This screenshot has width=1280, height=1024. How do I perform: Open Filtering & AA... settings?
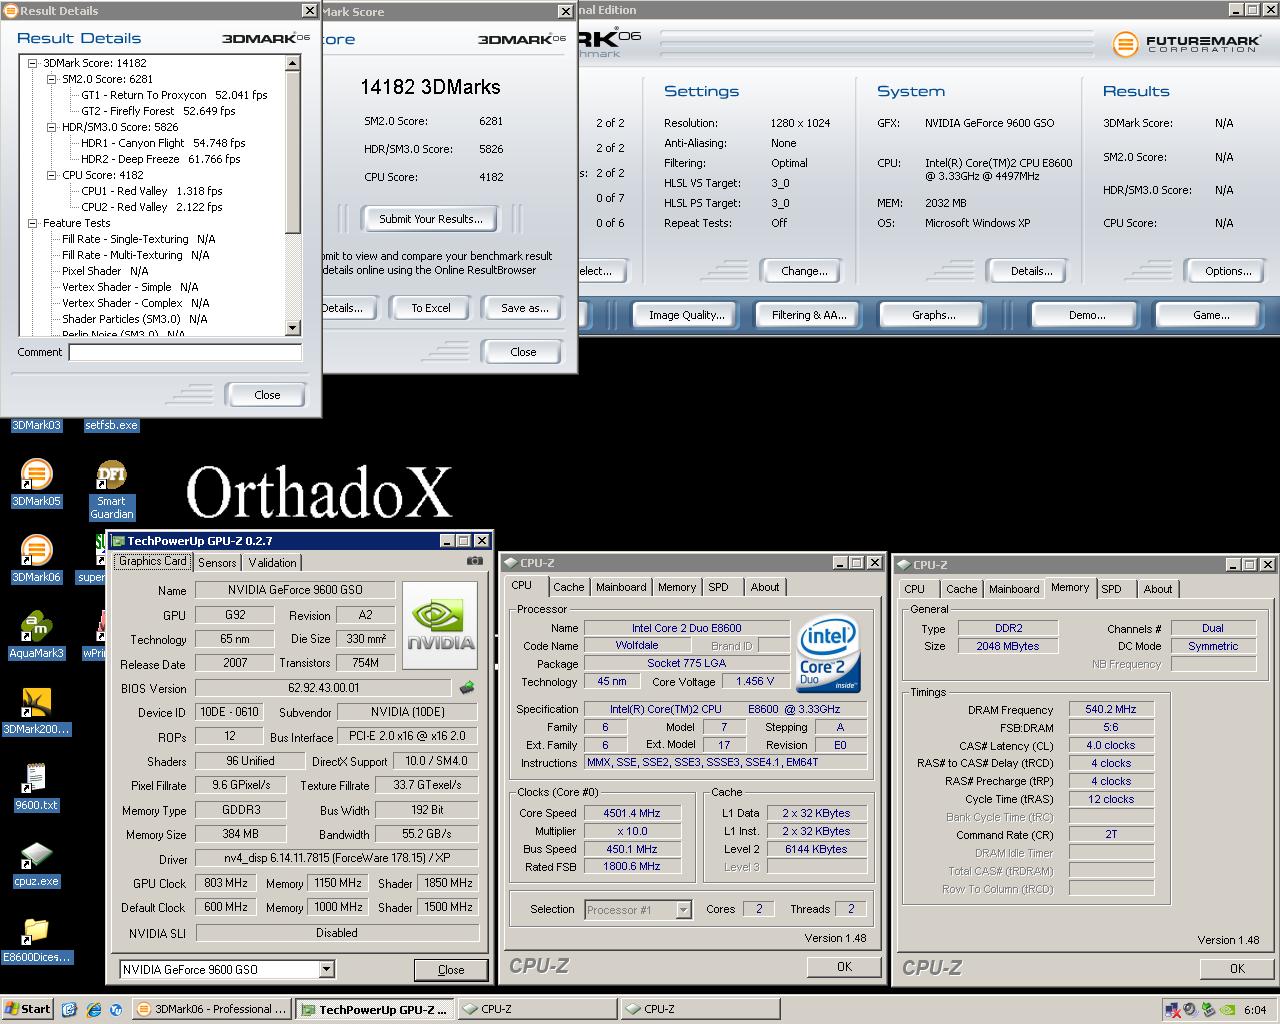point(809,315)
